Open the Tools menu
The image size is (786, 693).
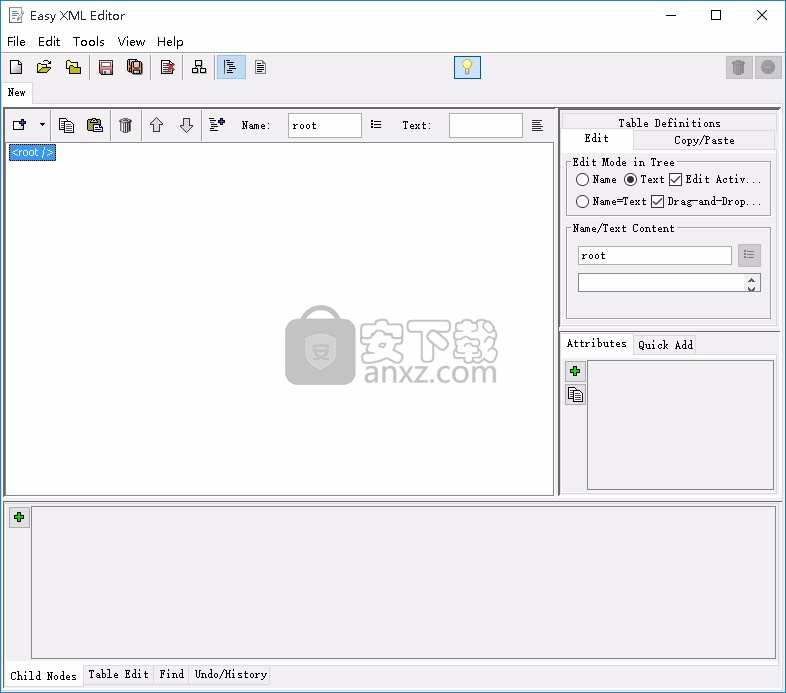tap(89, 42)
